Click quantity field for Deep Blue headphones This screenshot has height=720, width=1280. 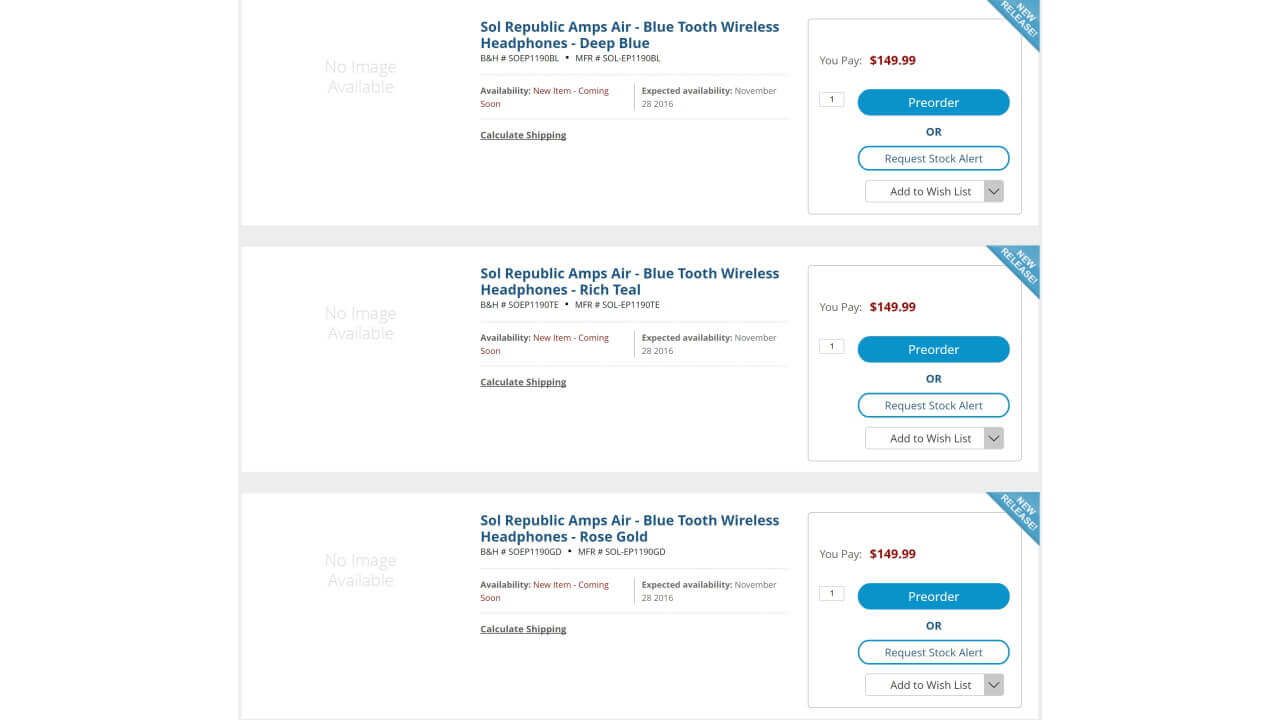pyautogui.click(x=831, y=100)
